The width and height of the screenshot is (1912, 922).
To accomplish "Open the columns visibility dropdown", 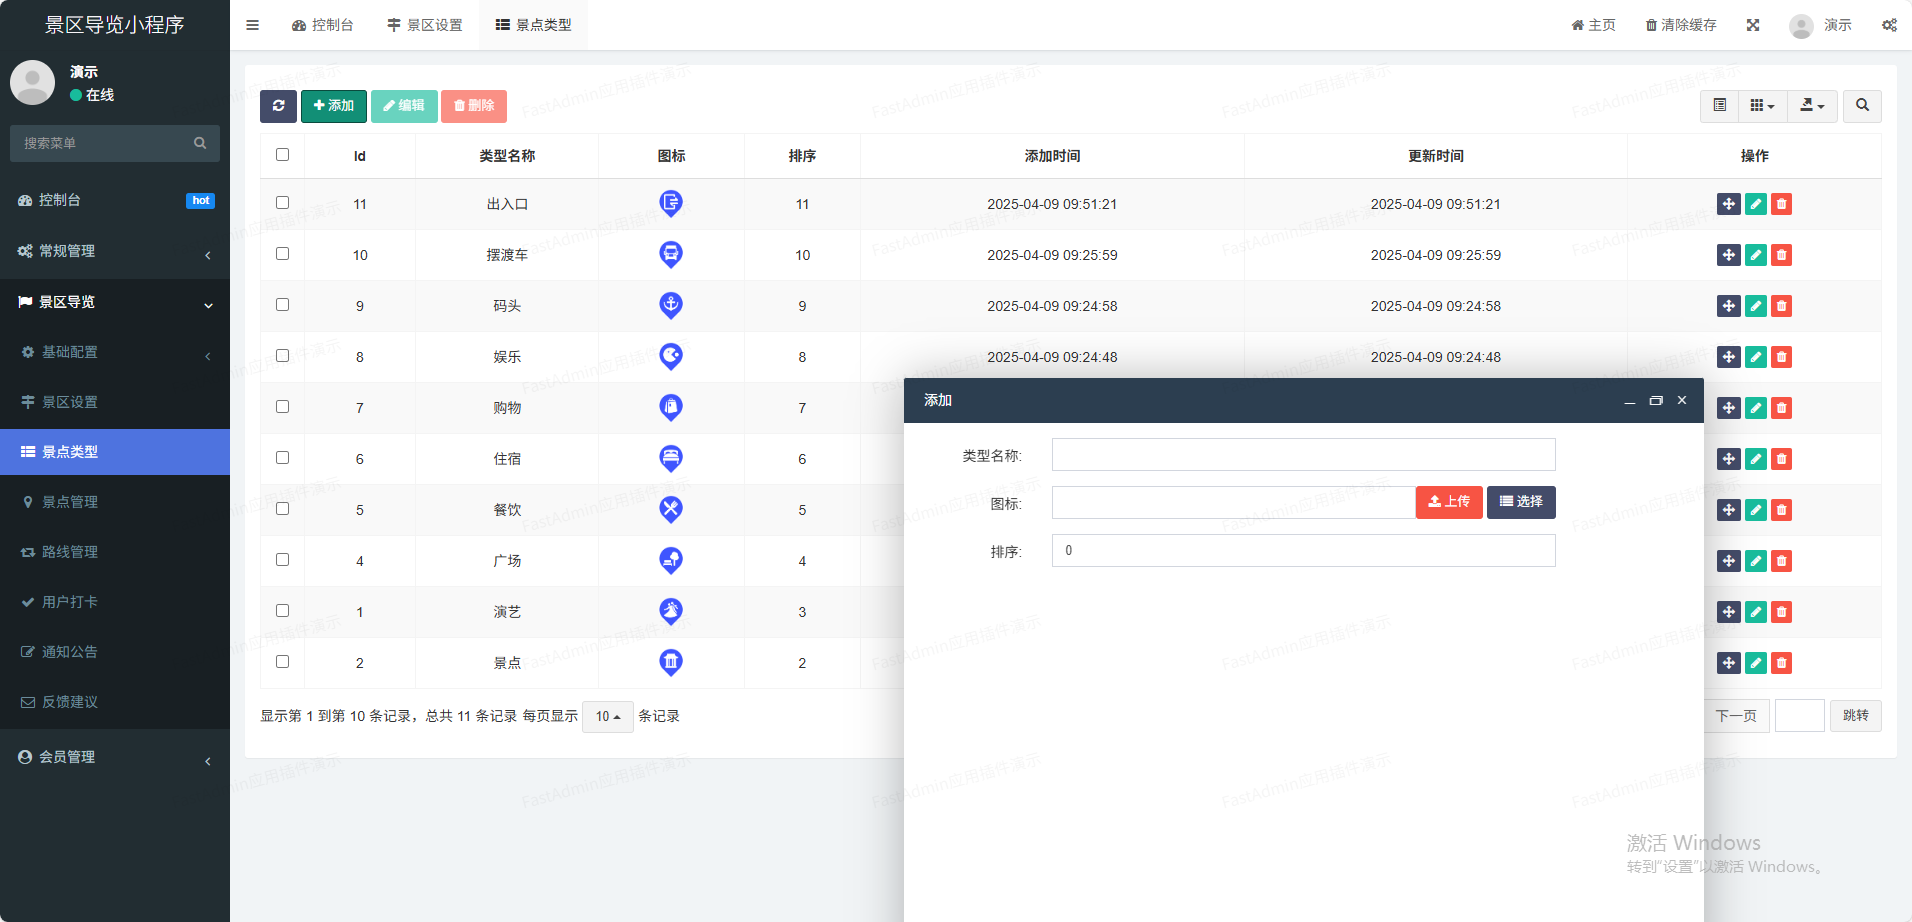I will click(x=1762, y=106).
